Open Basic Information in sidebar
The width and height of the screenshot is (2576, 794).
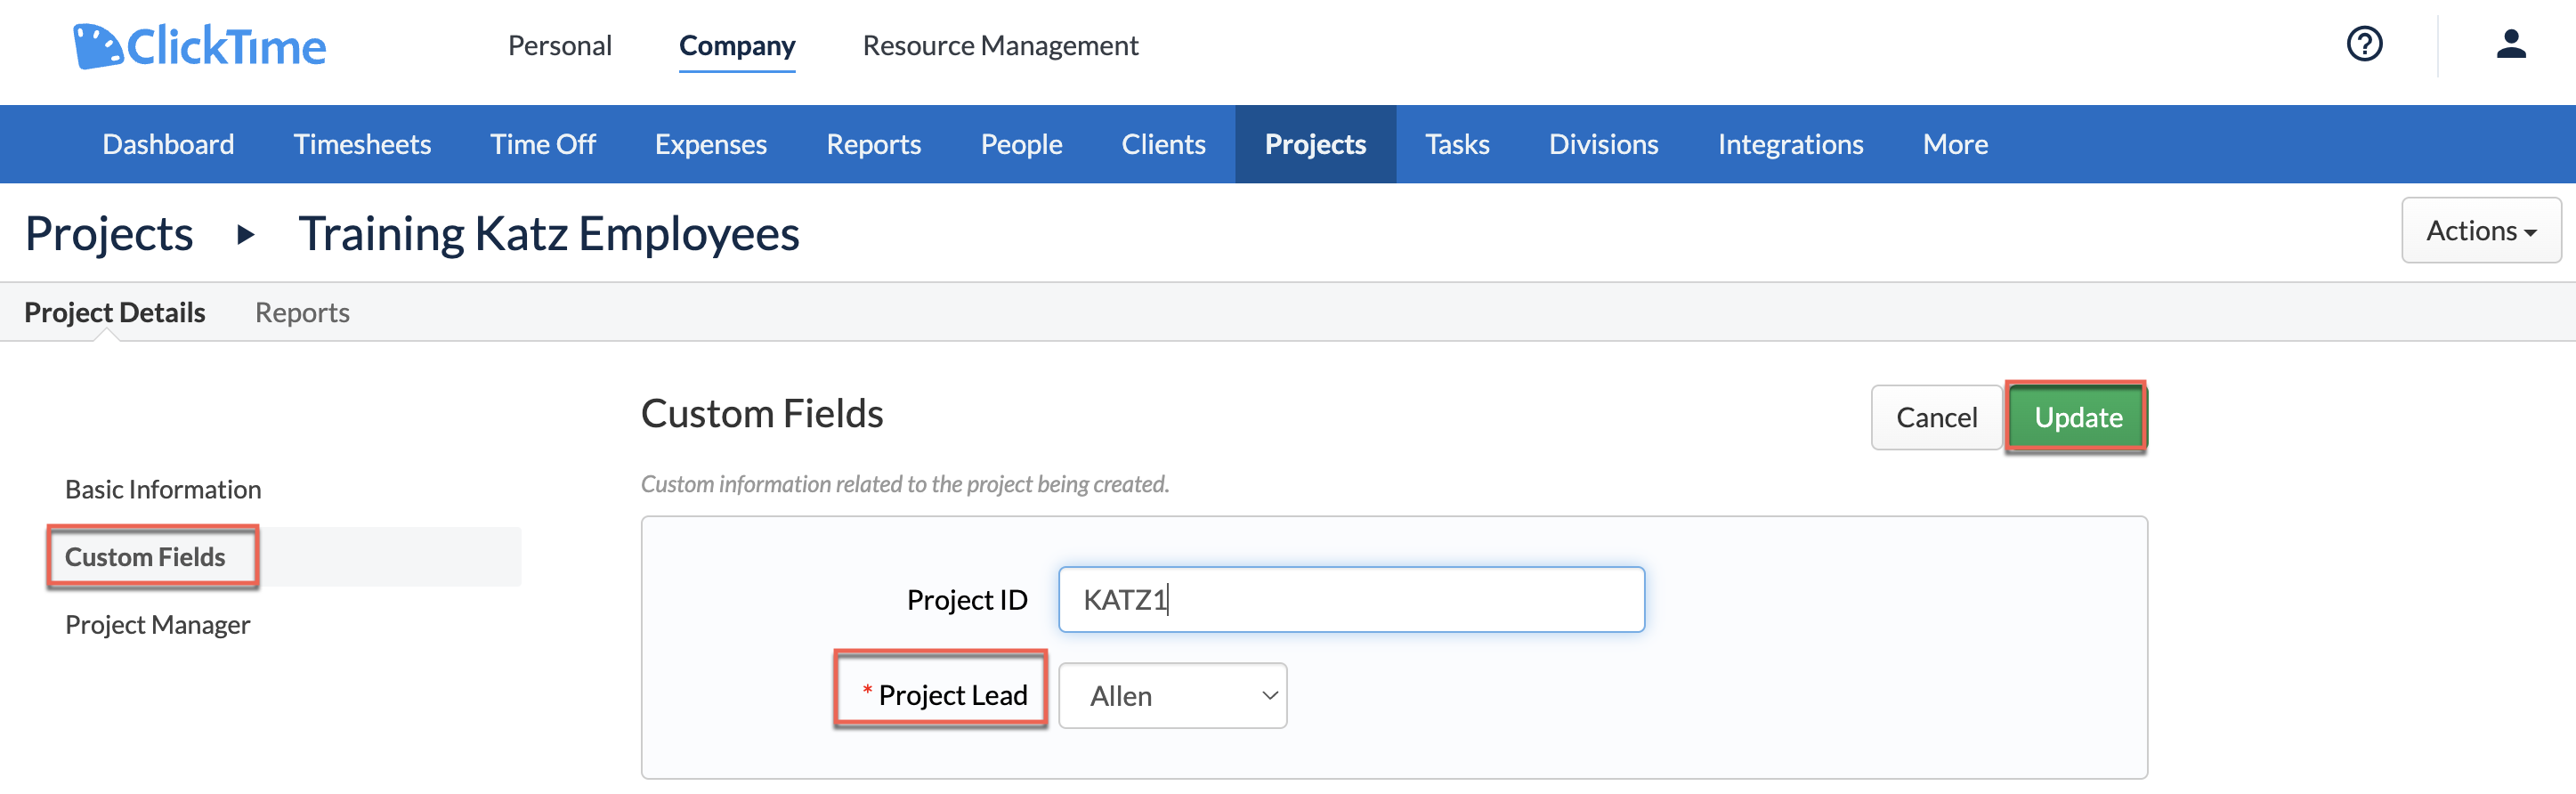[163, 489]
